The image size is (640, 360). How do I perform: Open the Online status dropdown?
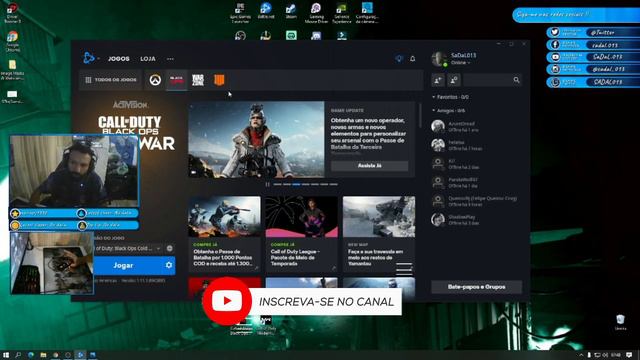(x=460, y=63)
